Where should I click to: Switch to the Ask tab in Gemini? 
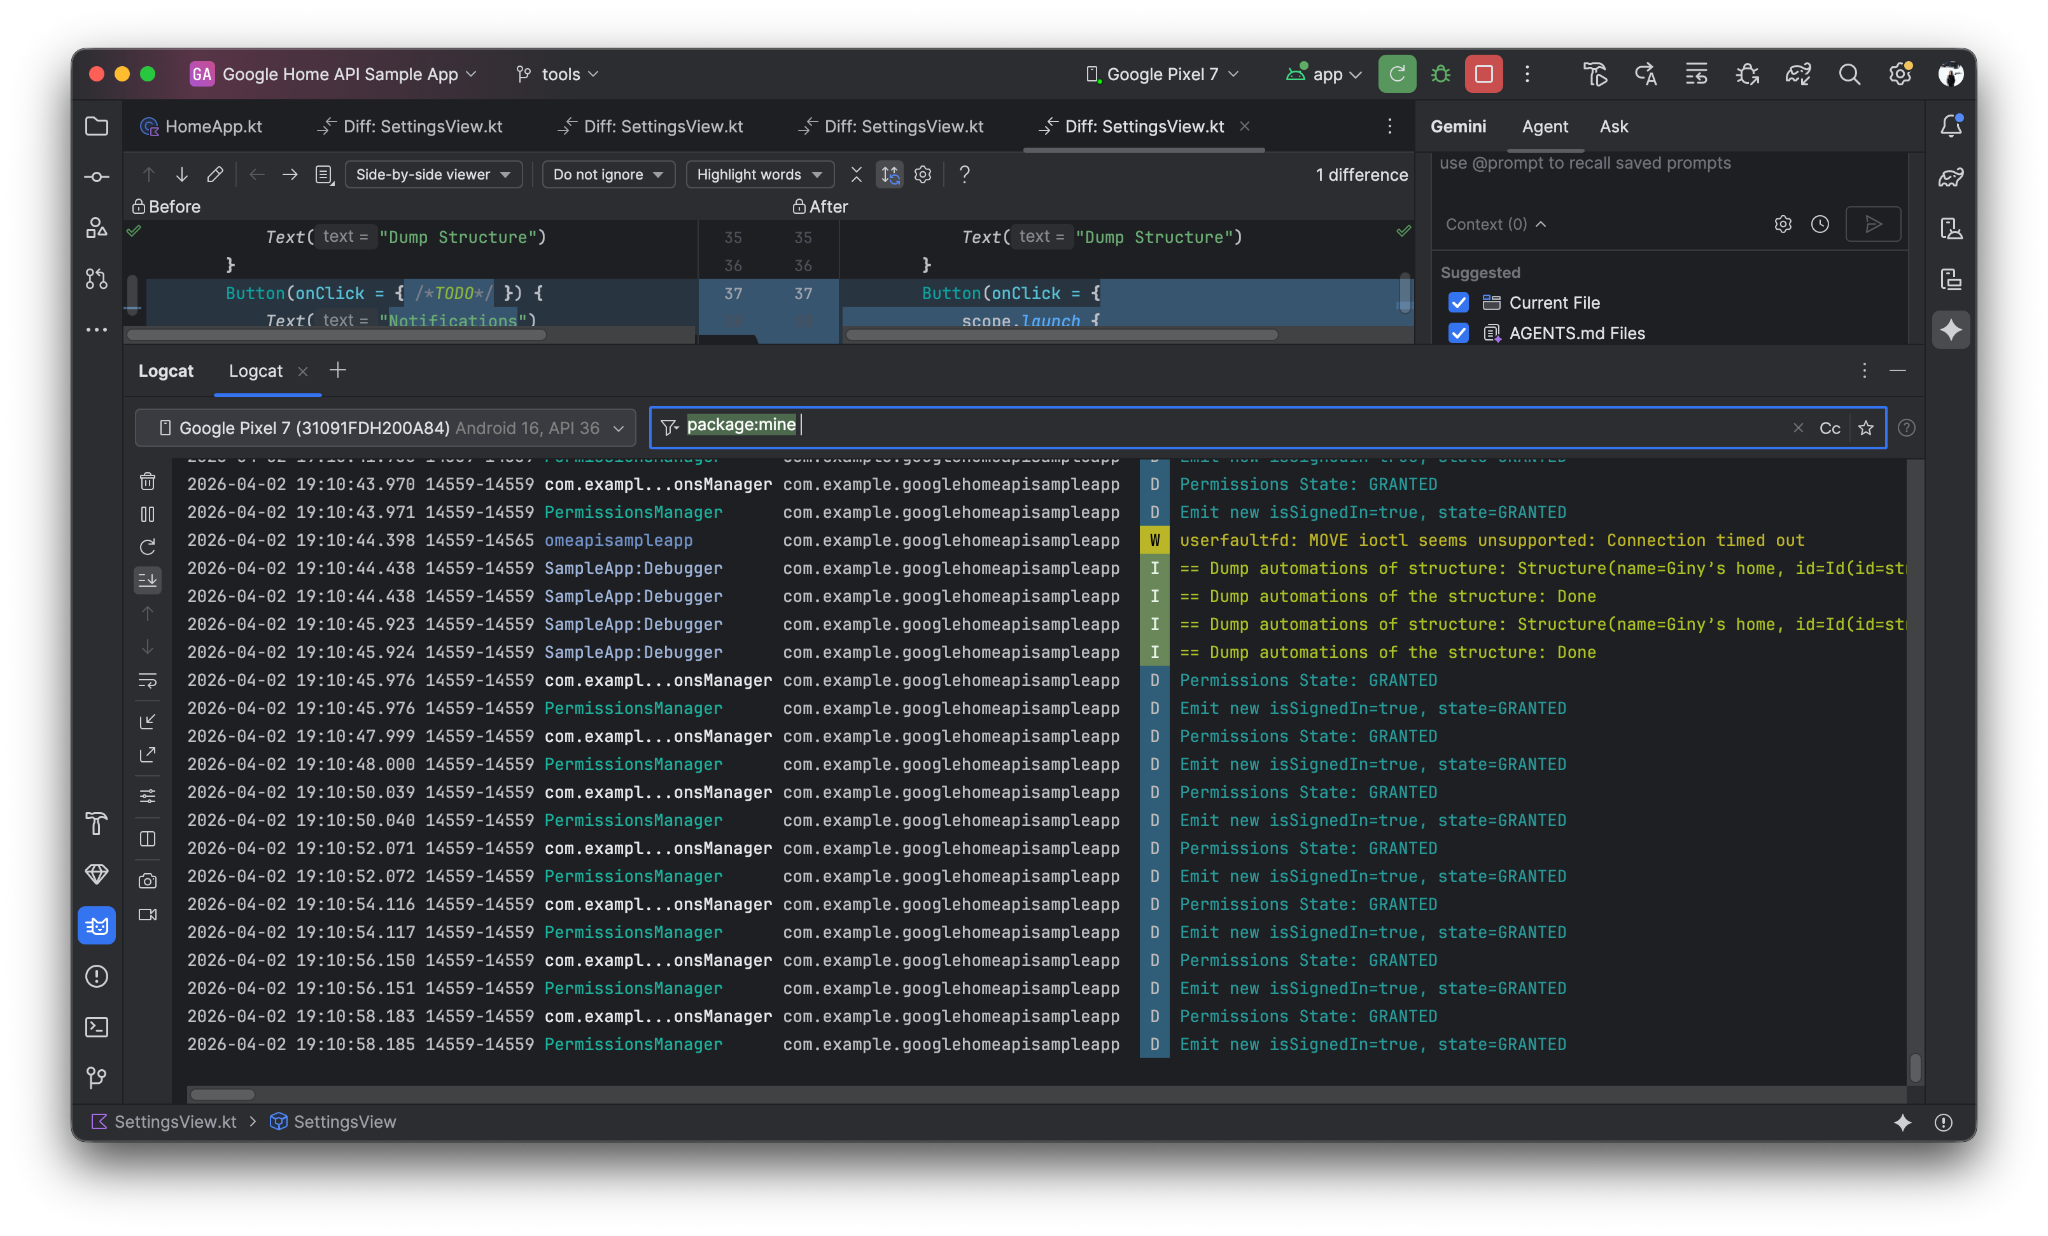[1614, 126]
